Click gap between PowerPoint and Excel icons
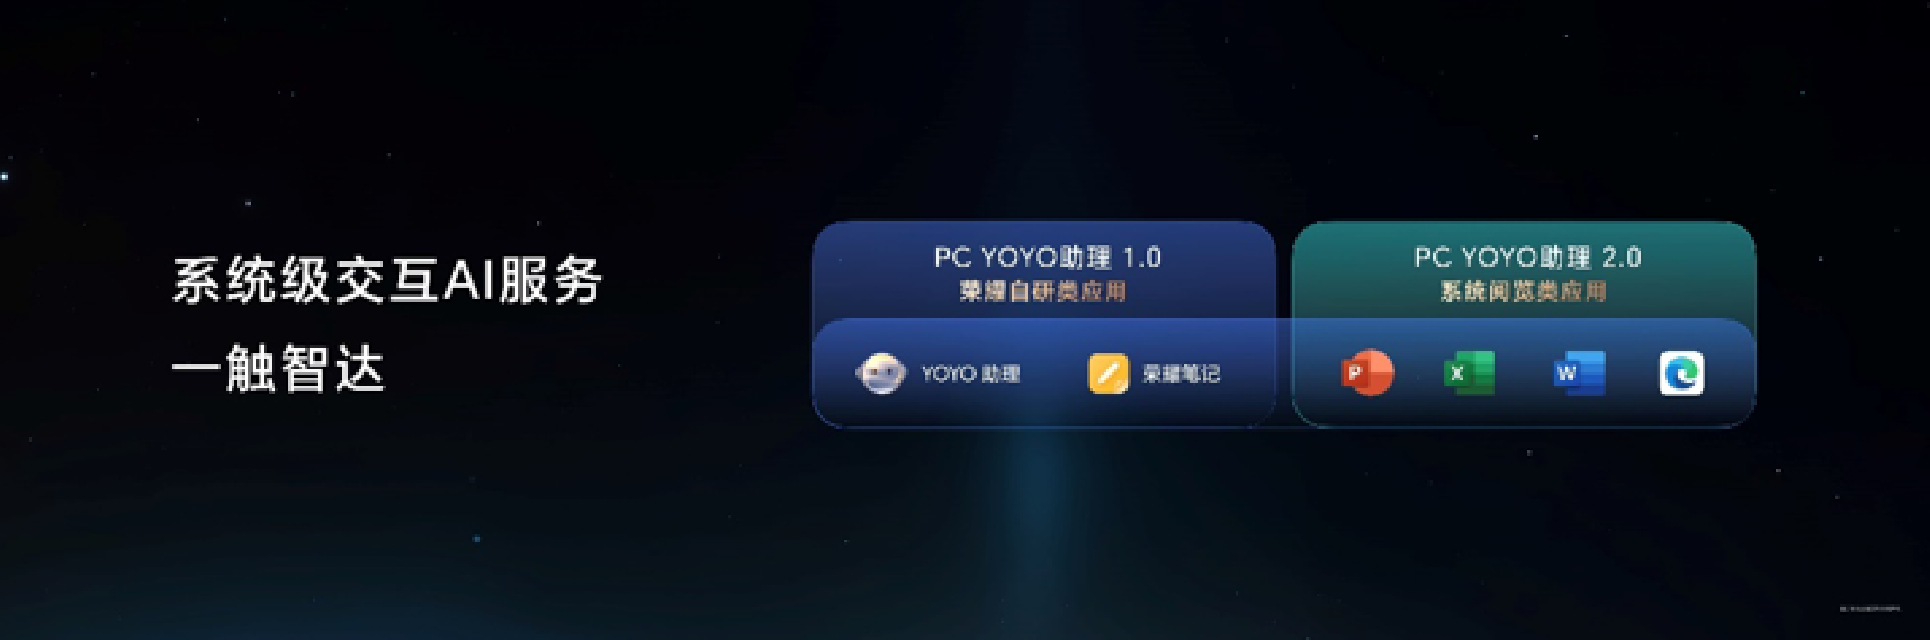Image resolution: width=1930 pixels, height=640 pixels. coord(1418,373)
